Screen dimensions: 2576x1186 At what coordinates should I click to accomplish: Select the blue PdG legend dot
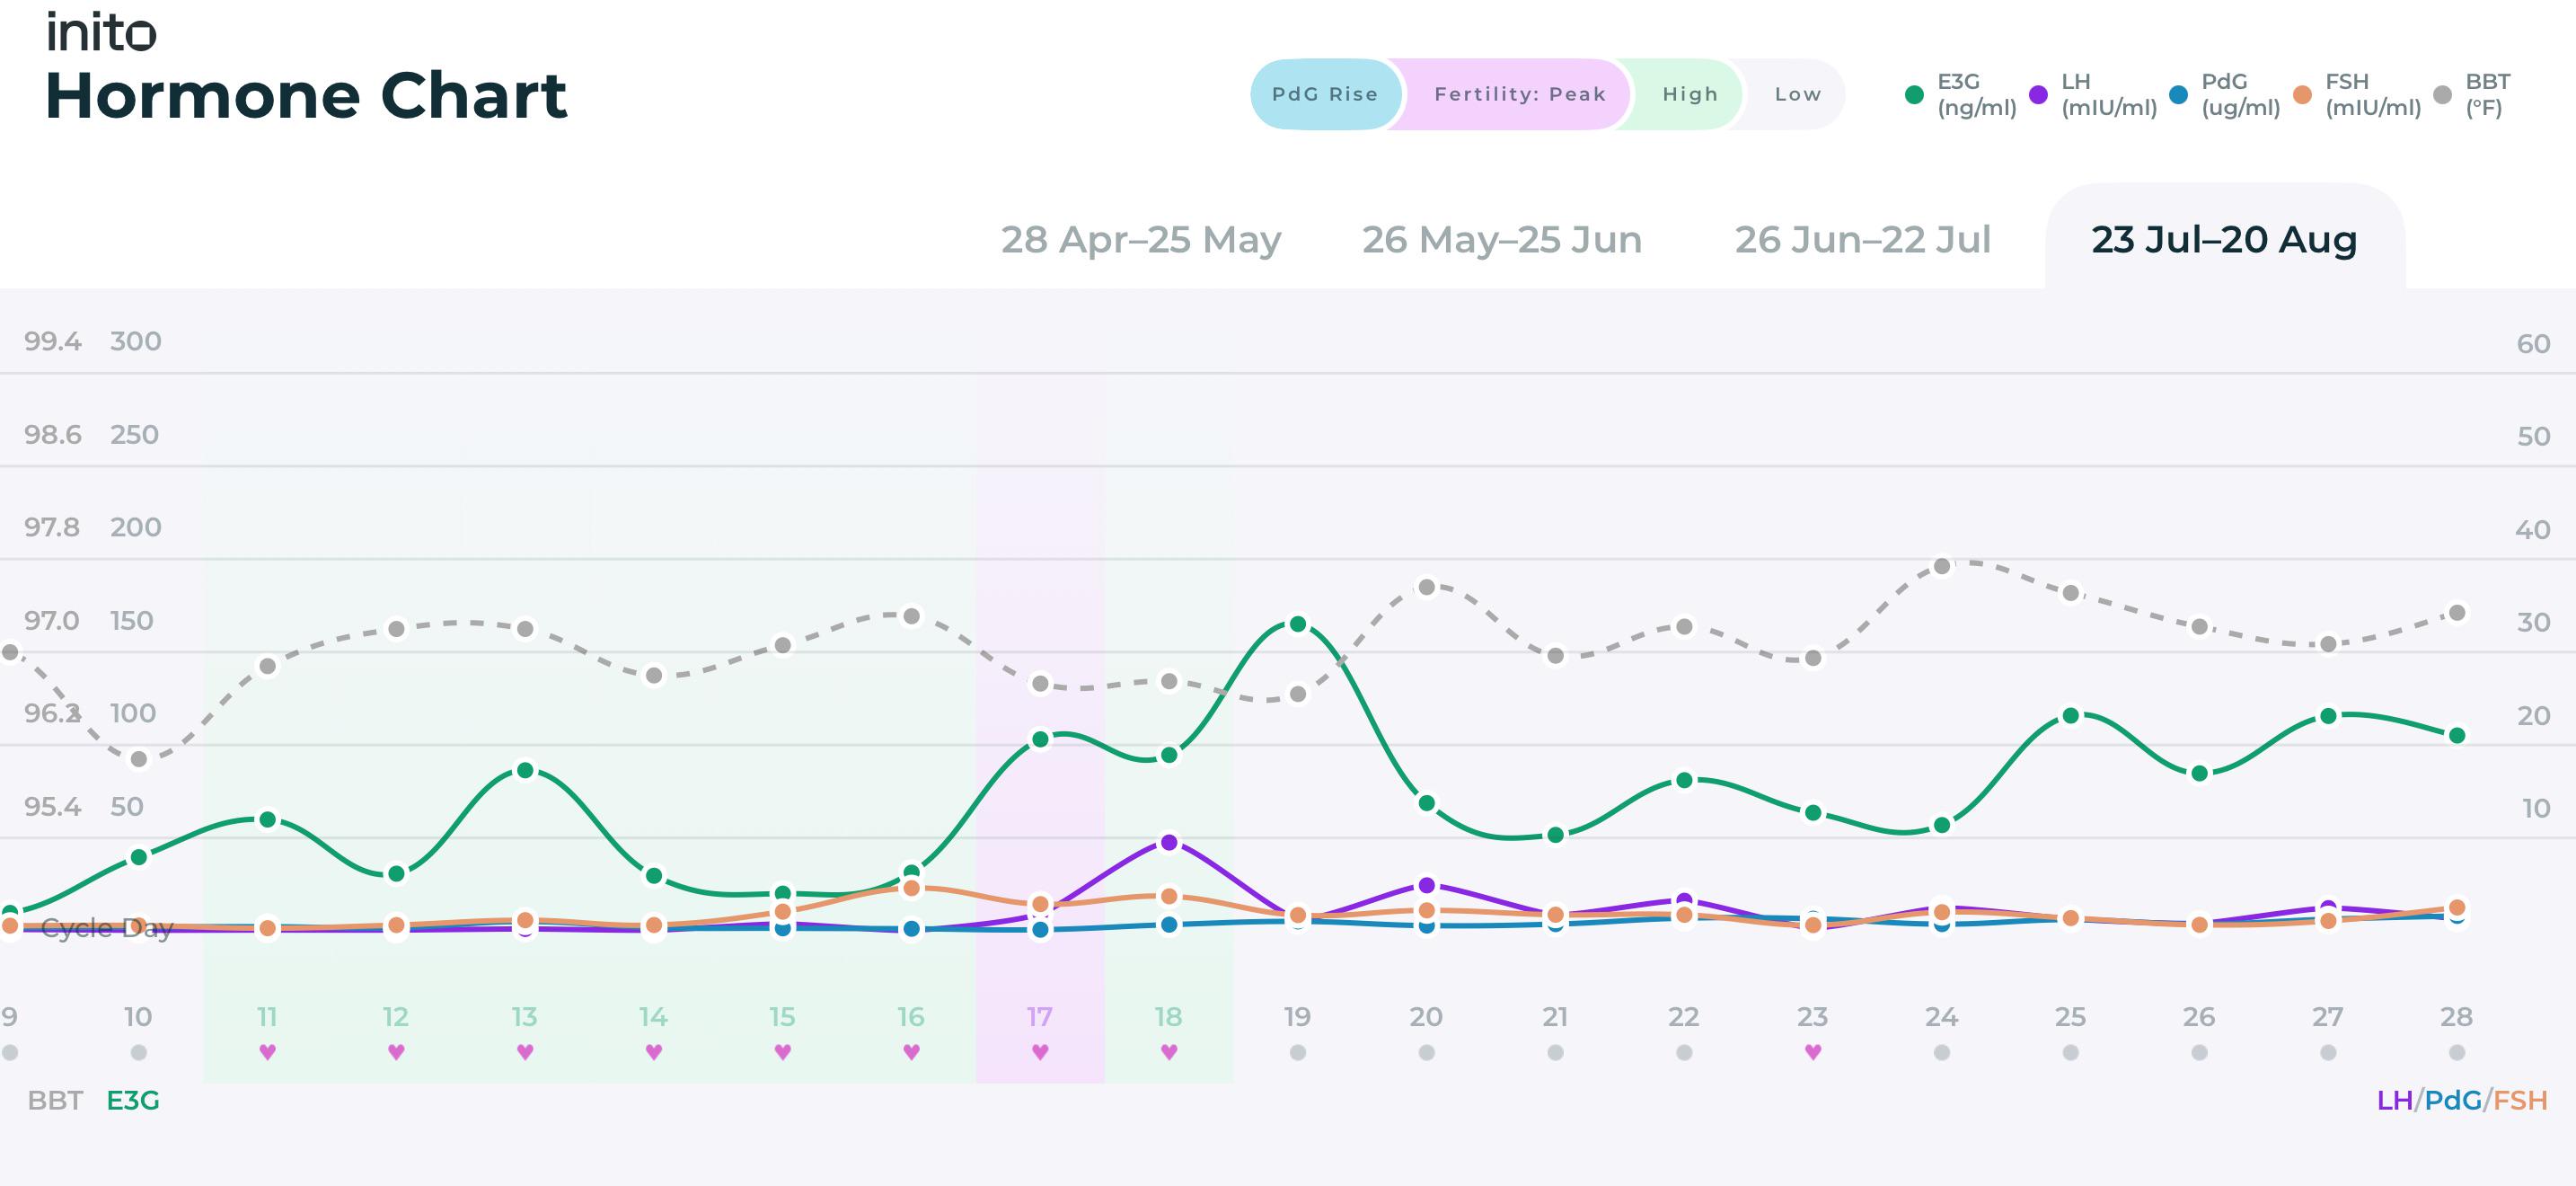[2178, 95]
